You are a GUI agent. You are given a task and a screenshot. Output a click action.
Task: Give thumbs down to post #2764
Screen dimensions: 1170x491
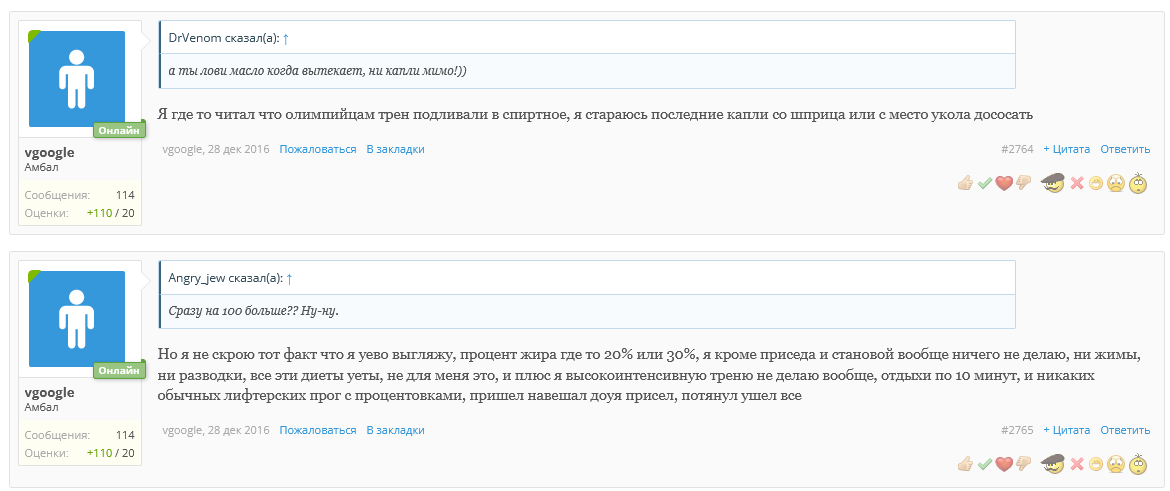(1023, 183)
